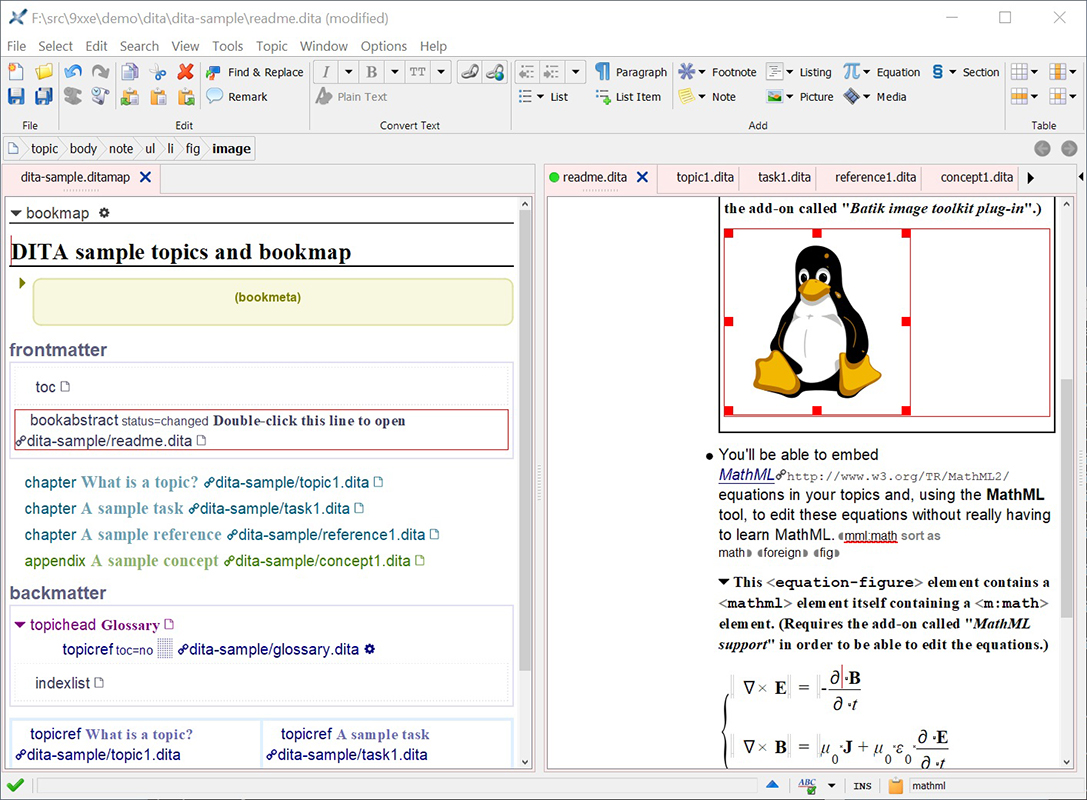Insert a Paragraph using the pilcrow icon
The width and height of the screenshot is (1087, 800).
point(603,72)
